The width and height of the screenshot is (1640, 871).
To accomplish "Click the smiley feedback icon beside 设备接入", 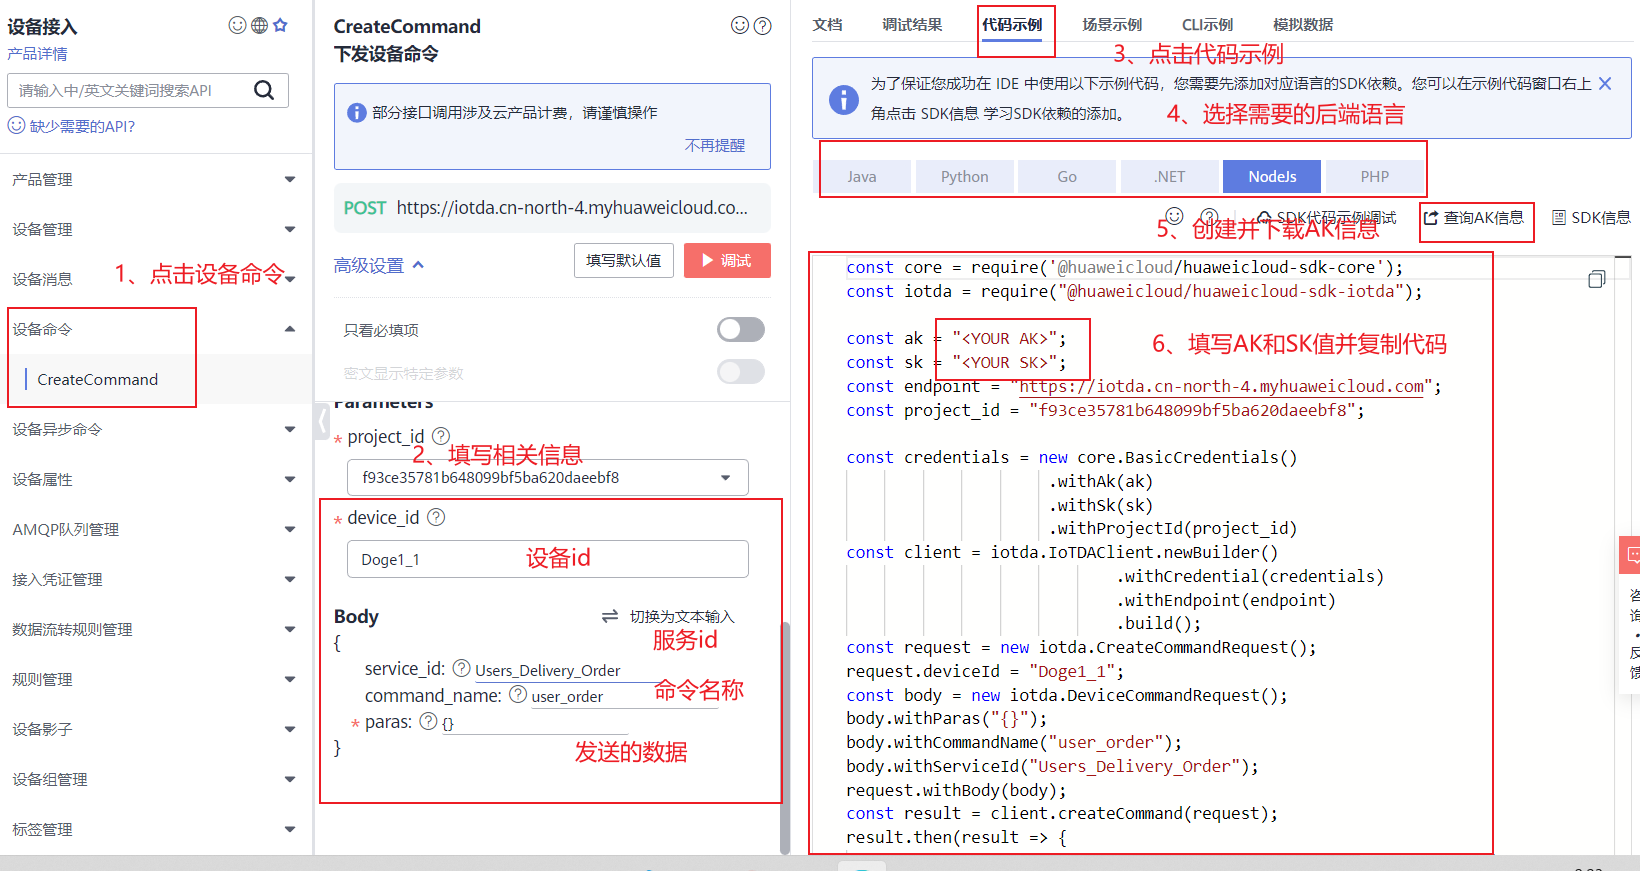I will point(237,25).
